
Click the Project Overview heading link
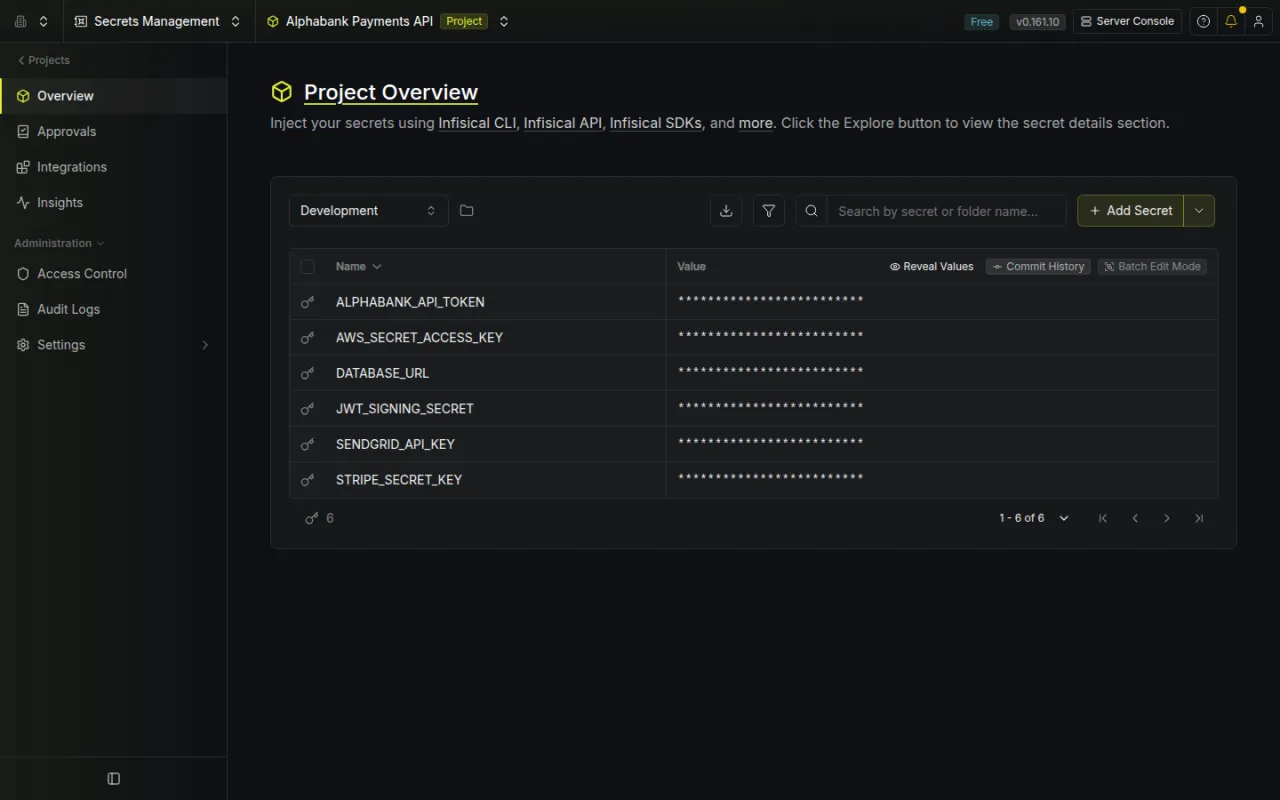coord(391,92)
